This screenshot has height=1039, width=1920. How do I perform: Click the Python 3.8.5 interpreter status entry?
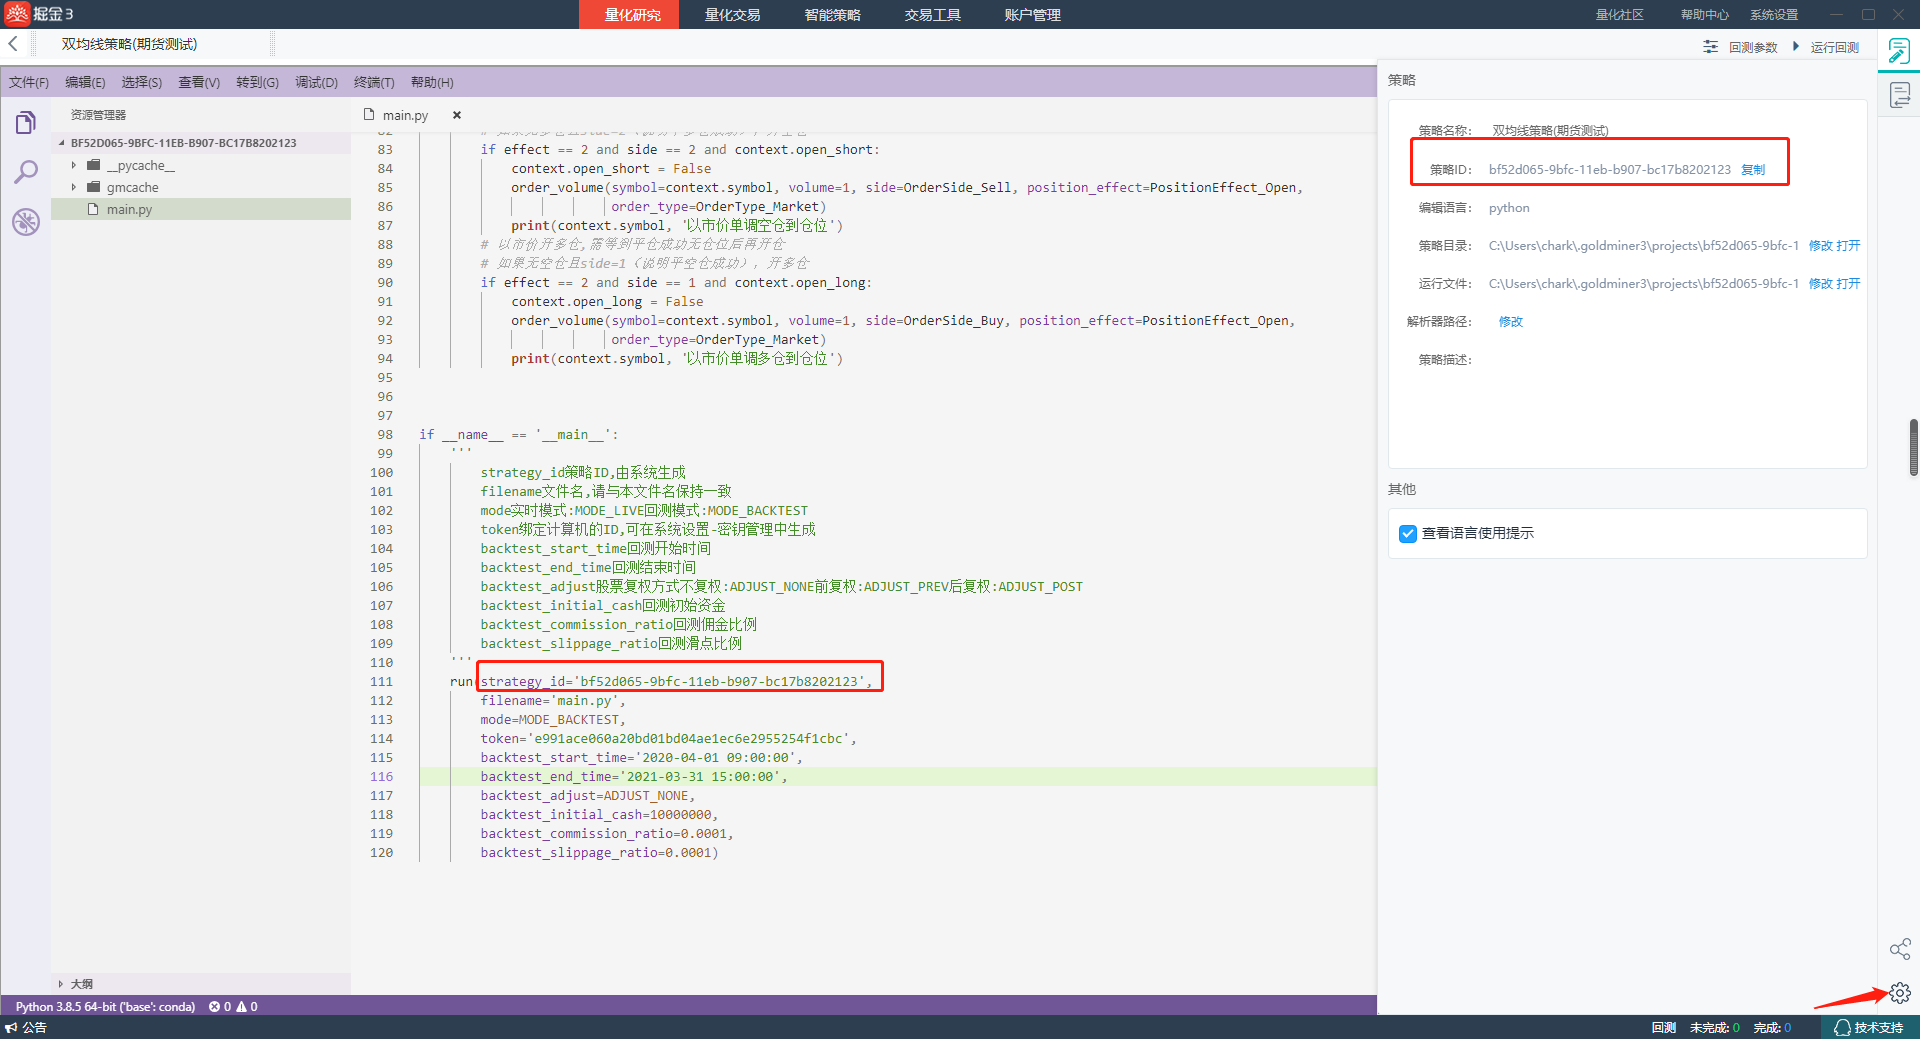pyautogui.click(x=105, y=1007)
